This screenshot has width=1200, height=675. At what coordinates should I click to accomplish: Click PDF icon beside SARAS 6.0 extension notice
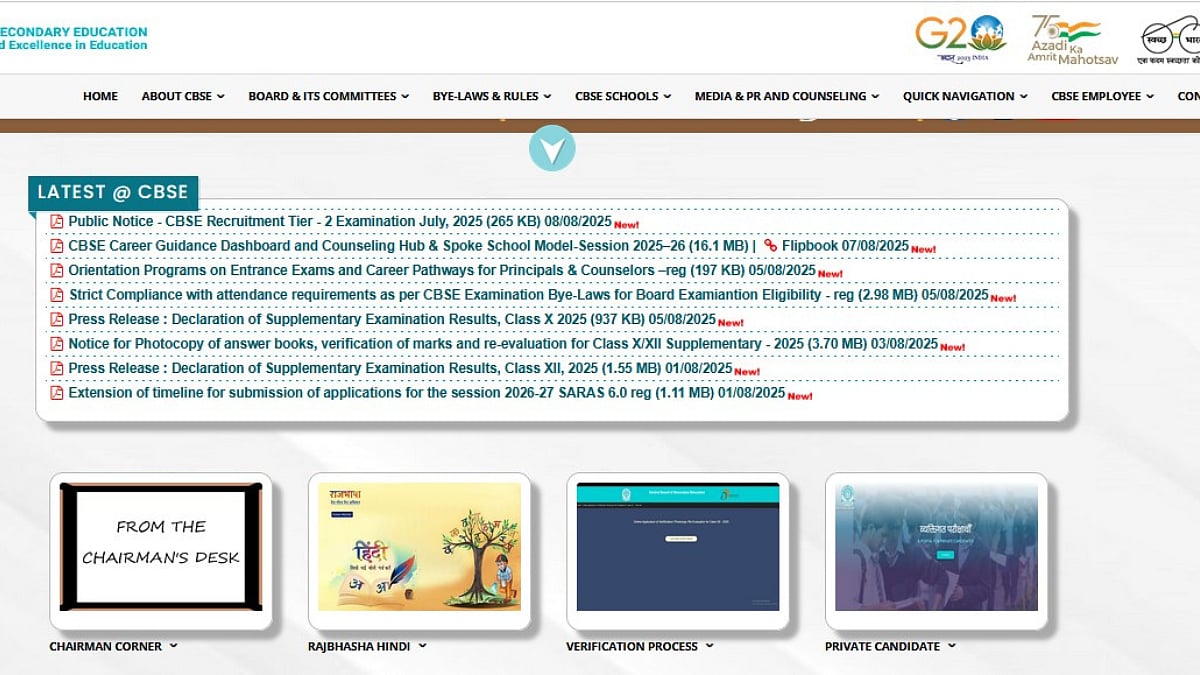[x=57, y=393]
